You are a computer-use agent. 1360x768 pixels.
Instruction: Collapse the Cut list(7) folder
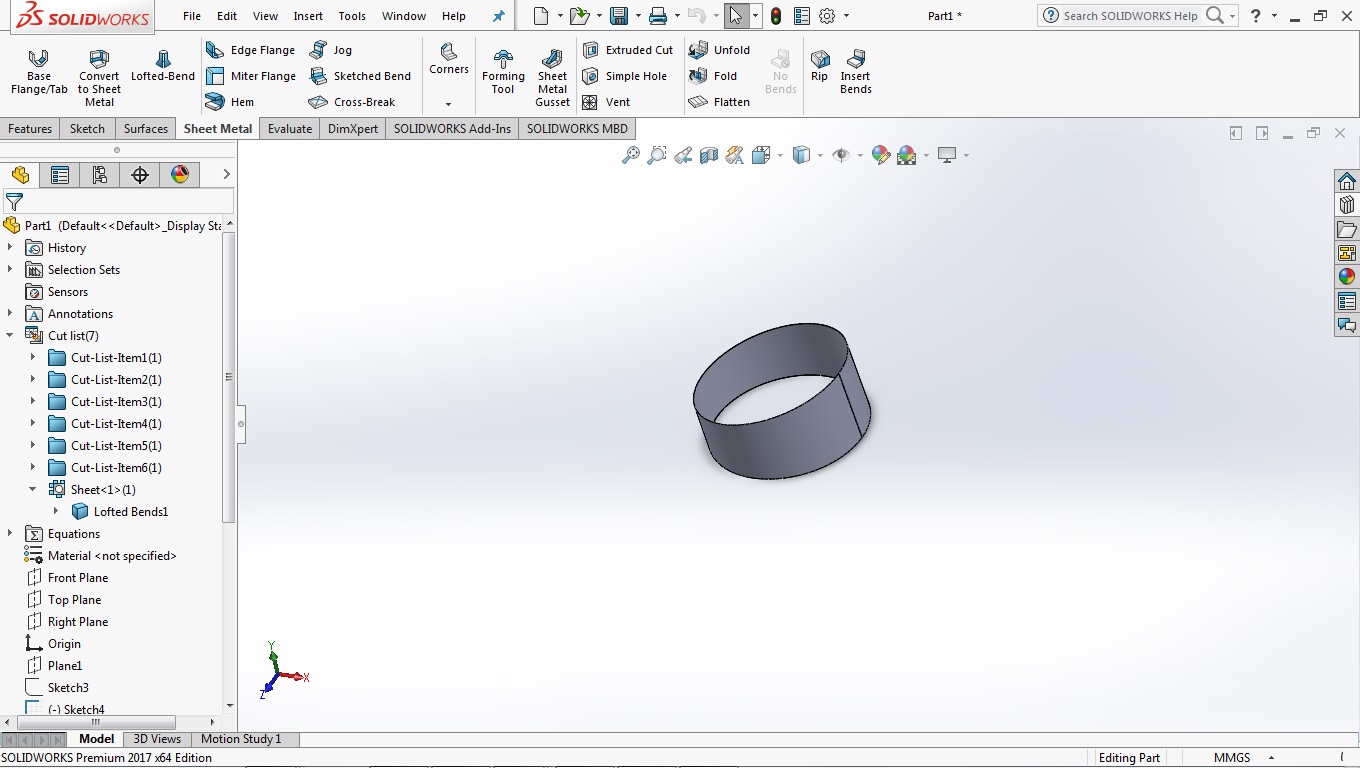pyautogui.click(x=10, y=336)
